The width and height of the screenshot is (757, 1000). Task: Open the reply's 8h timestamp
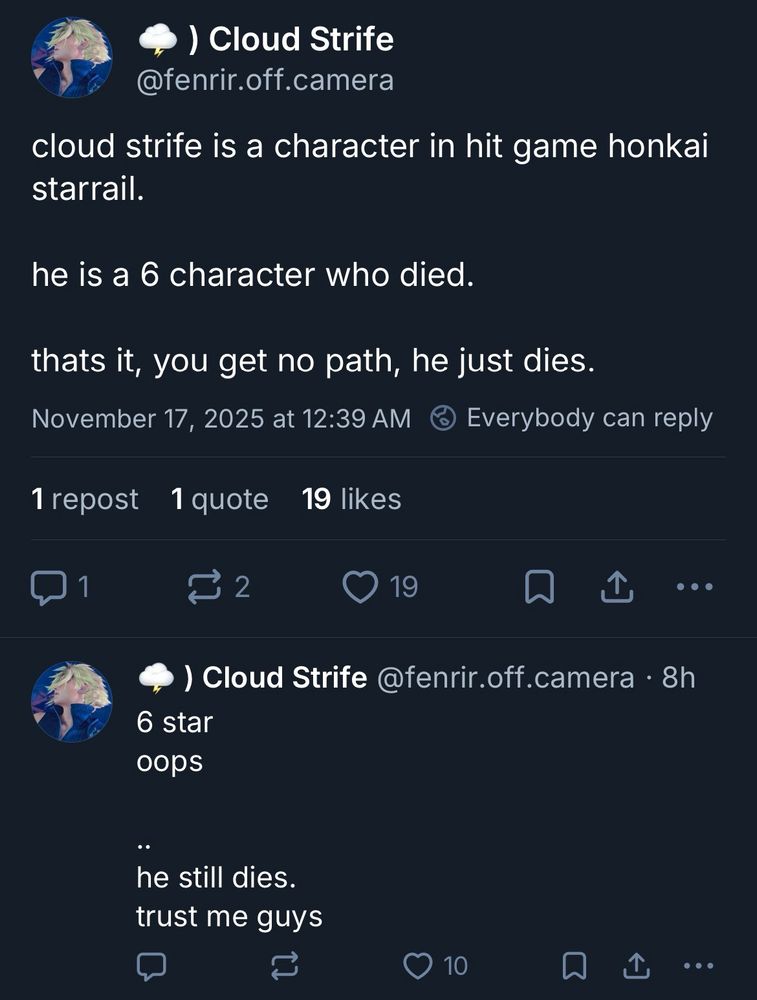[679, 678]
